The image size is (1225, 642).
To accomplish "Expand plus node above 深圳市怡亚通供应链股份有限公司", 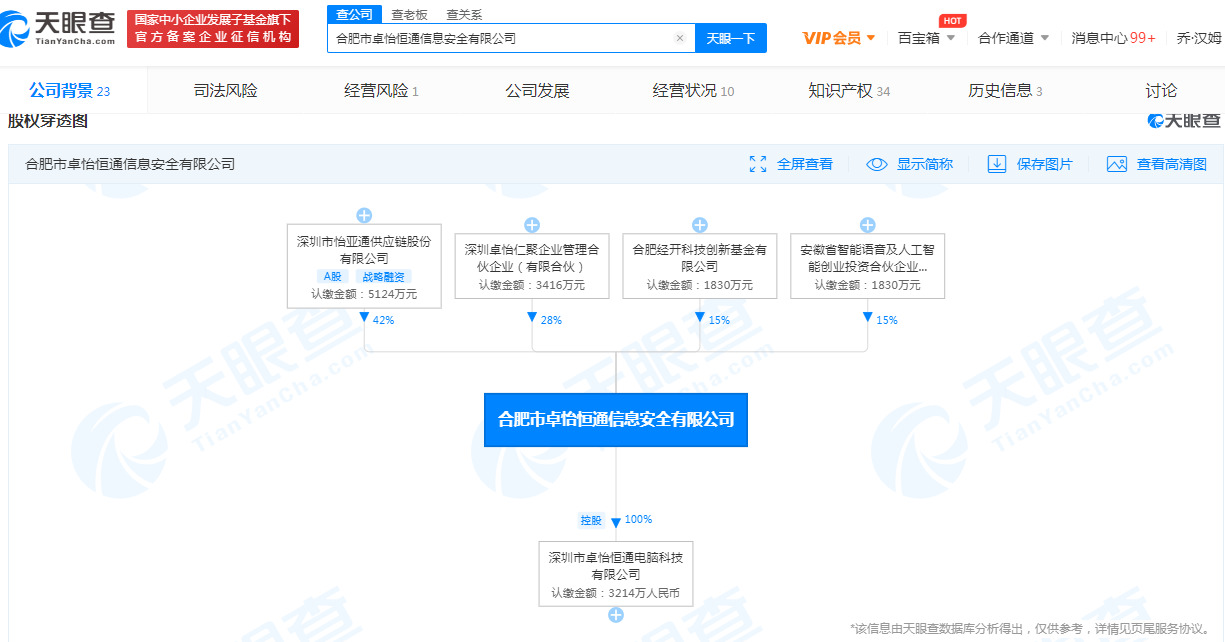I will (364, 215).
